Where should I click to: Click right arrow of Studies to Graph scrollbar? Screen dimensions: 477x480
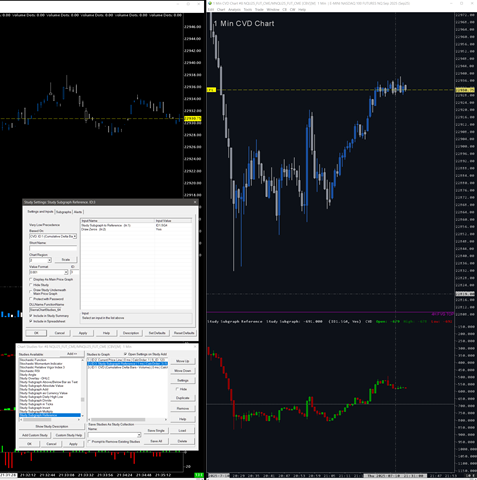coord(166,419)
